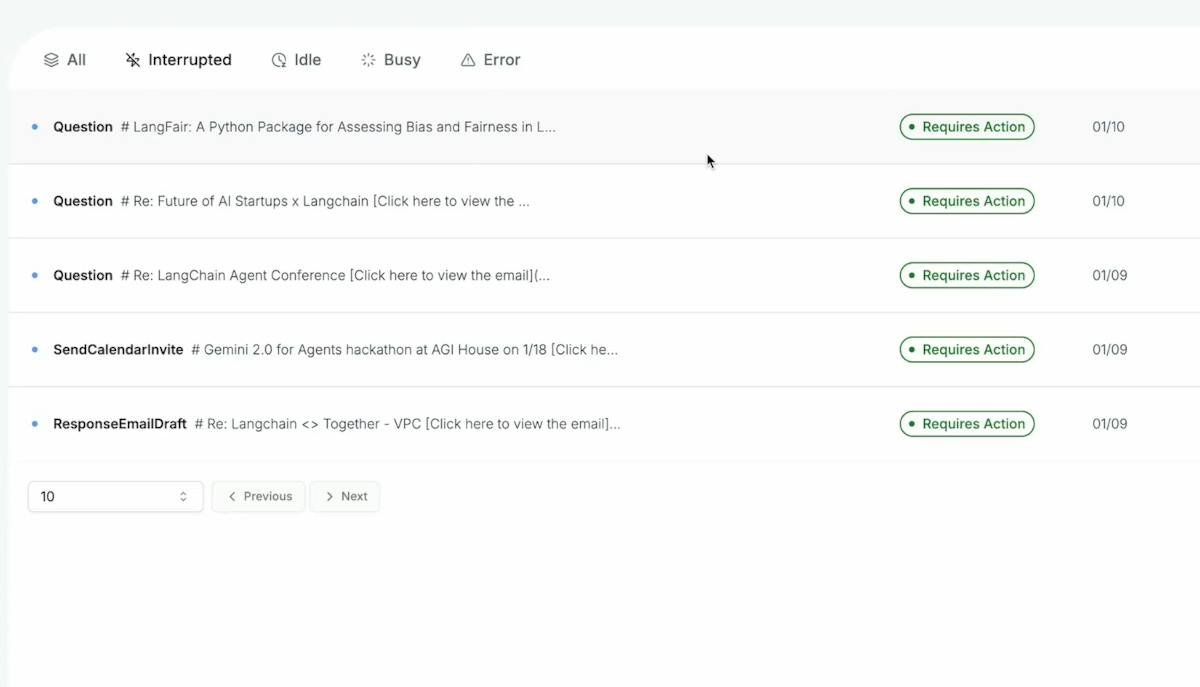Click the Error warning triangle icon

(467, 60)
